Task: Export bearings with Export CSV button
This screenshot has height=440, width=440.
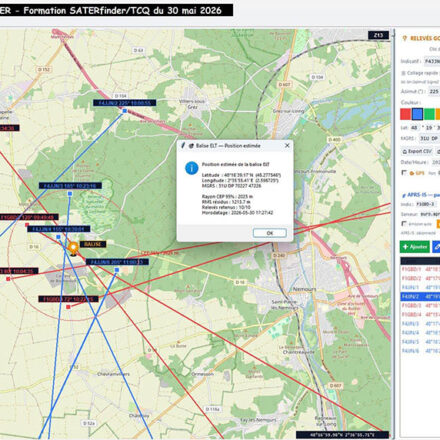Action: coord(416,151)
